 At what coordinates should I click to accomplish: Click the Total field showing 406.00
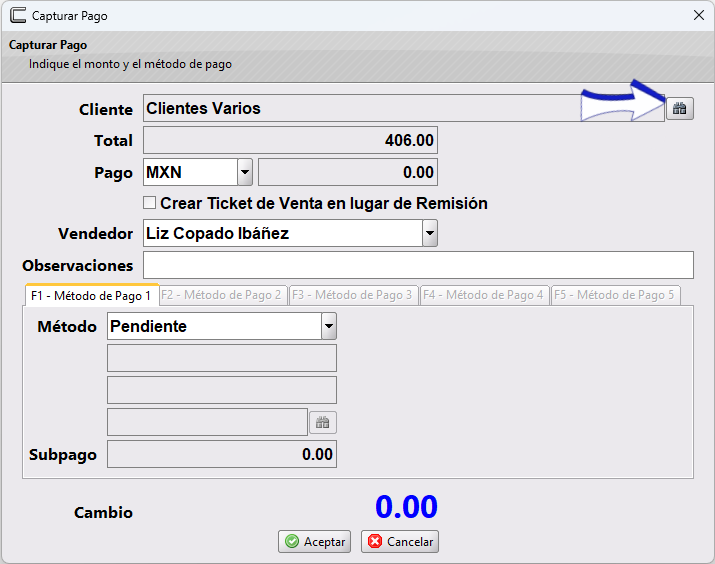click(290, 140)
